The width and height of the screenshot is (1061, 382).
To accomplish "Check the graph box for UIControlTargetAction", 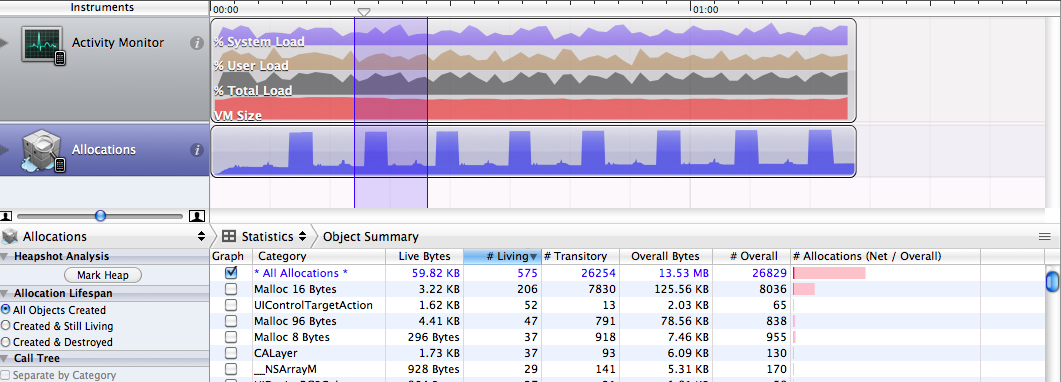I will (231, 305).
